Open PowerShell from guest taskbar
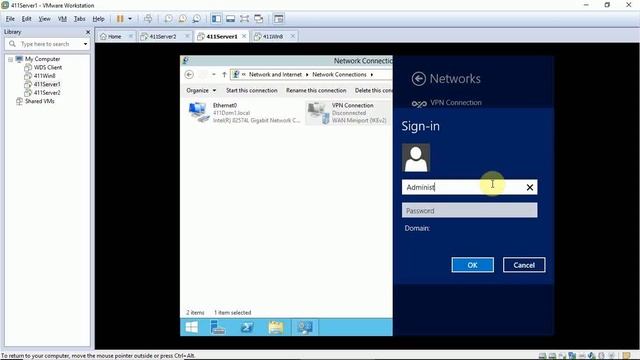Image resolution: width=640 pixels, height=360 pixels. (247, 327)
